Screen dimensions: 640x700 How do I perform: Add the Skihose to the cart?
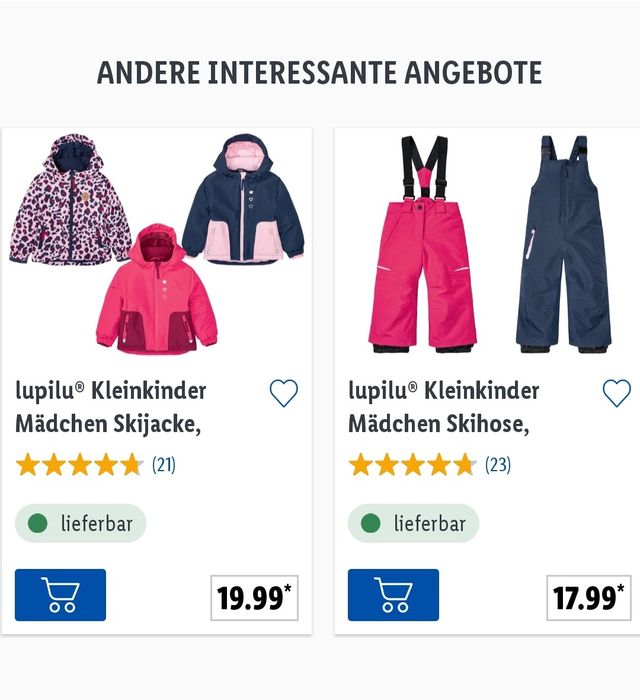393,595
